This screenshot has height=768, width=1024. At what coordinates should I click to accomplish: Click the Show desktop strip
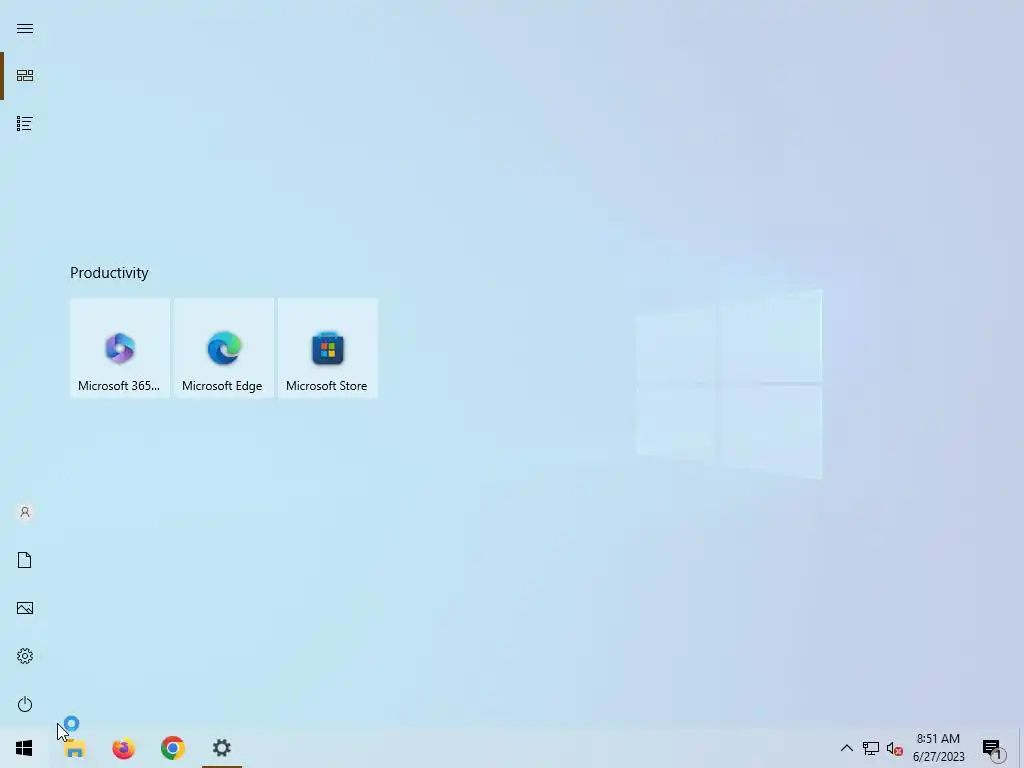click(x=1021, y=748)
